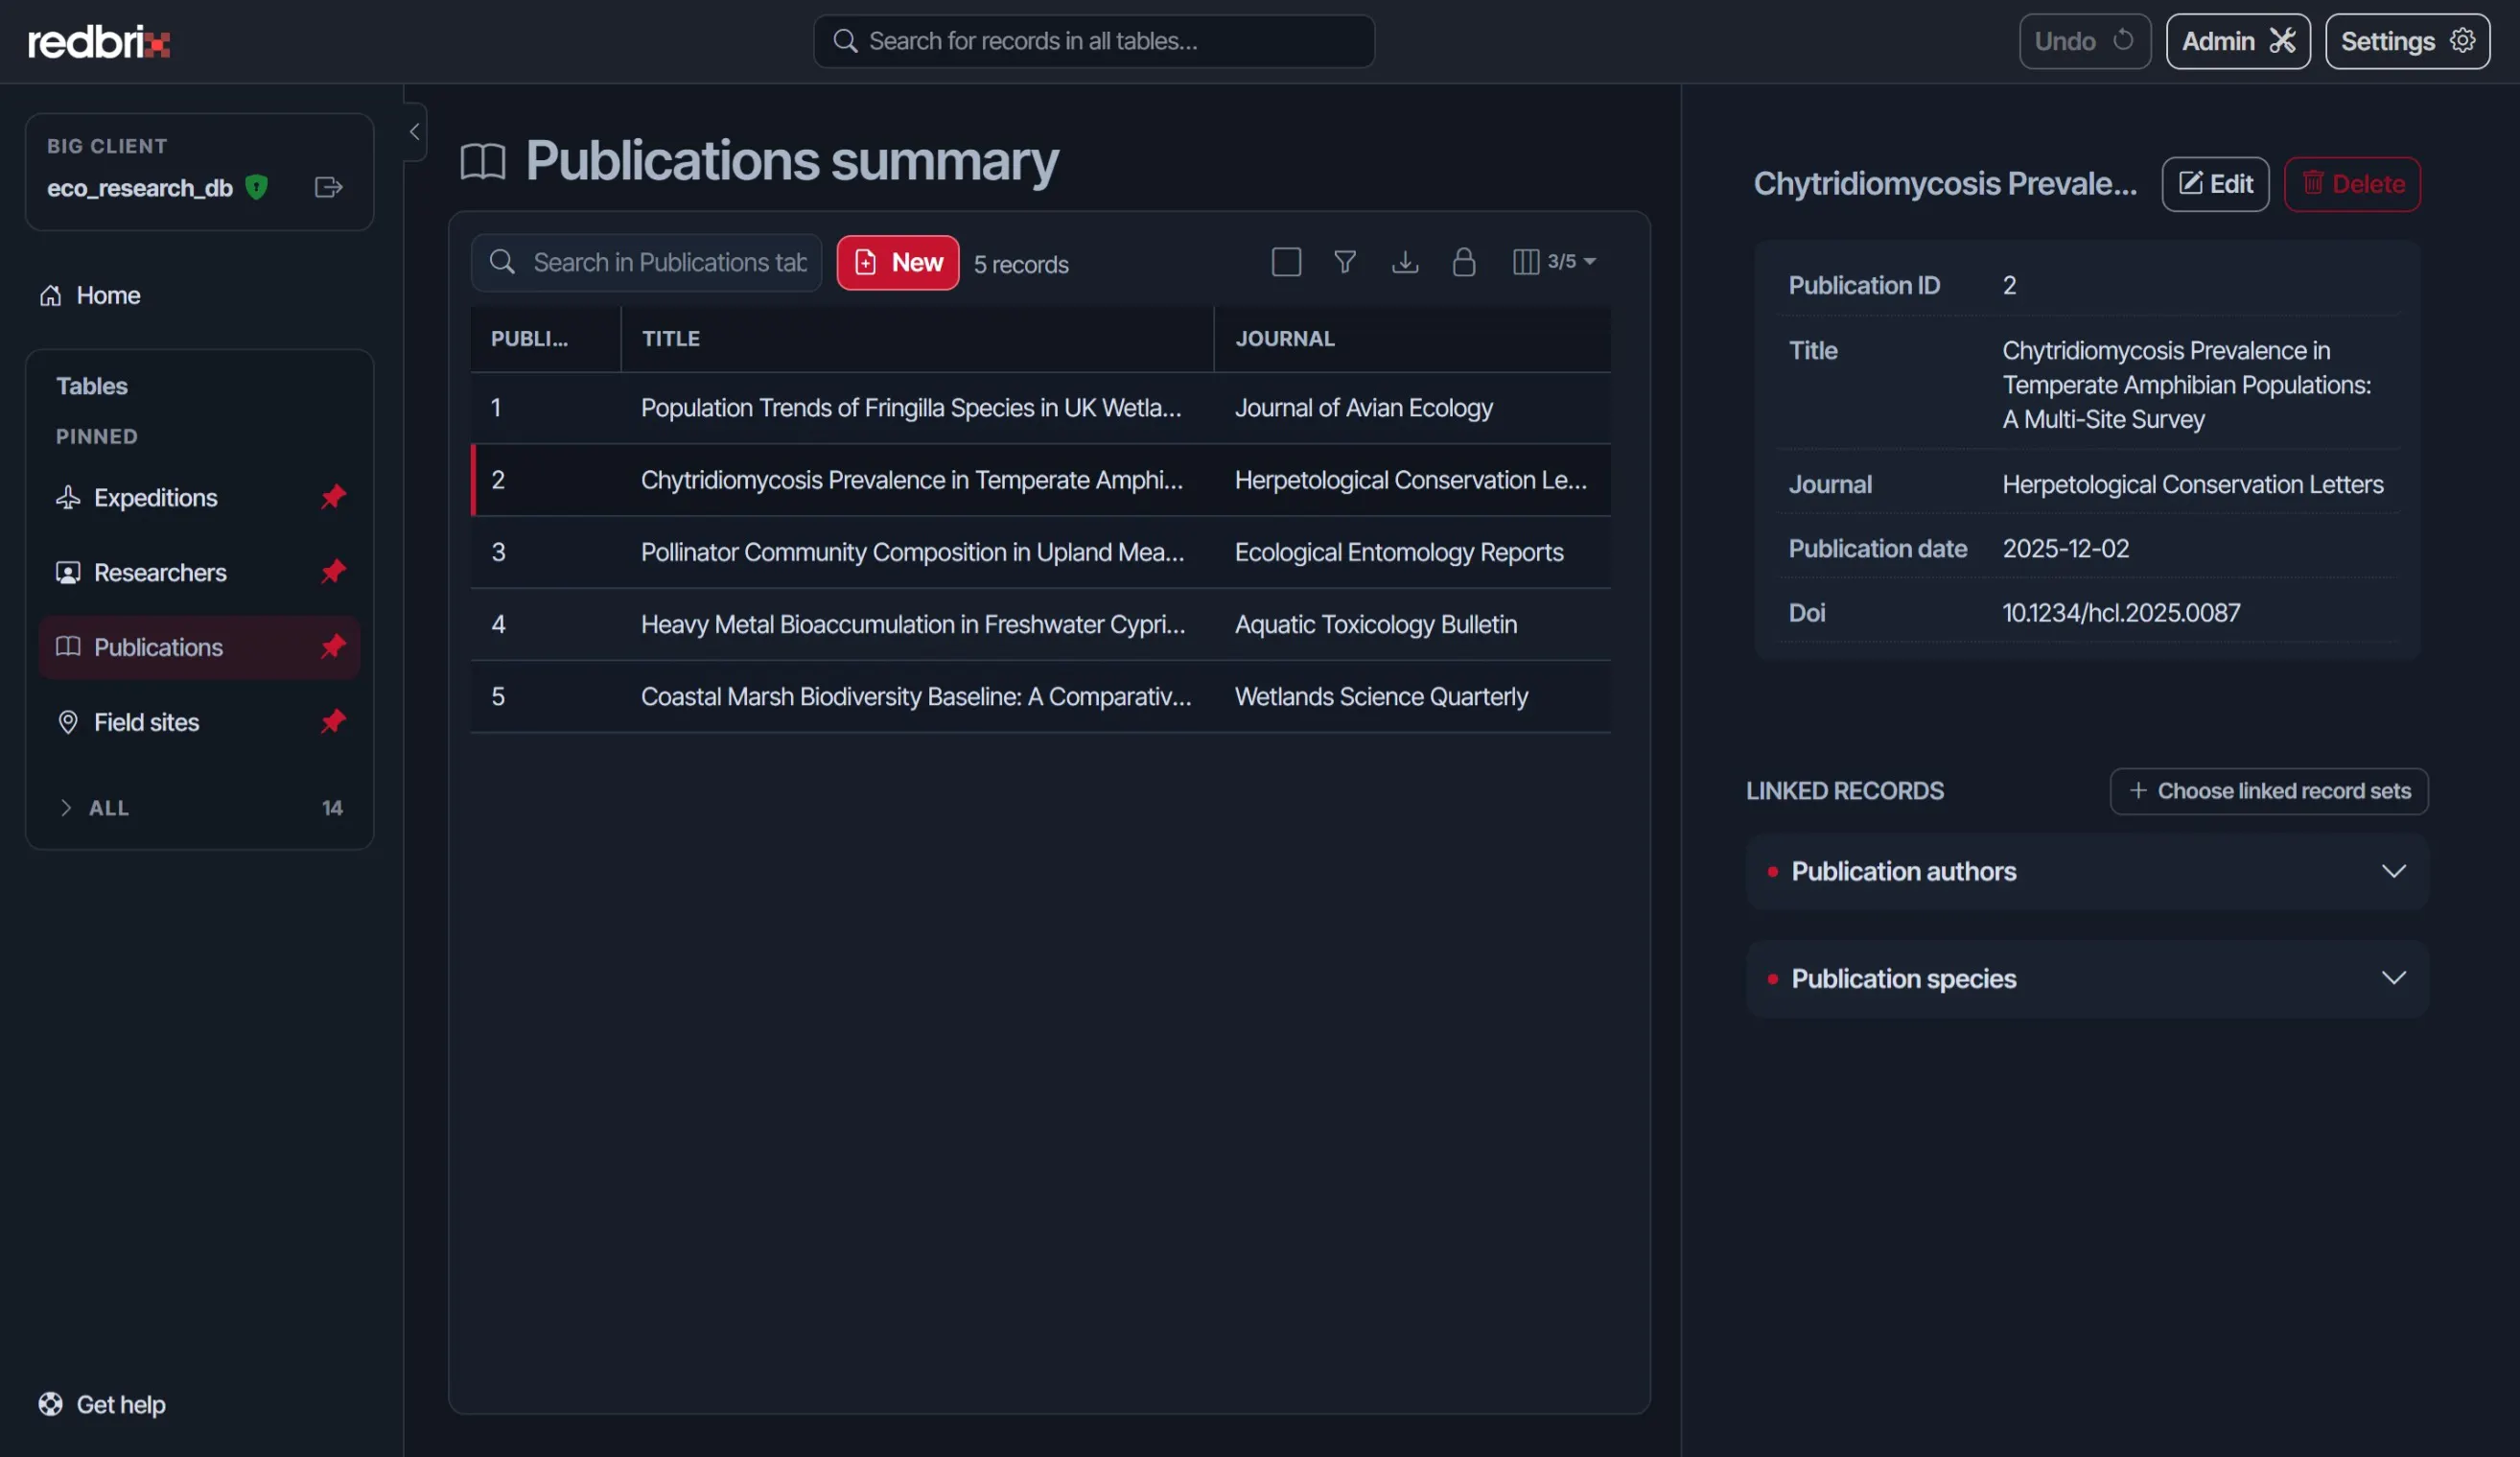This screenshot has width=2520, height=1457.
Task: Click the book icon beside Publications summary
Action: coord(483,161)
